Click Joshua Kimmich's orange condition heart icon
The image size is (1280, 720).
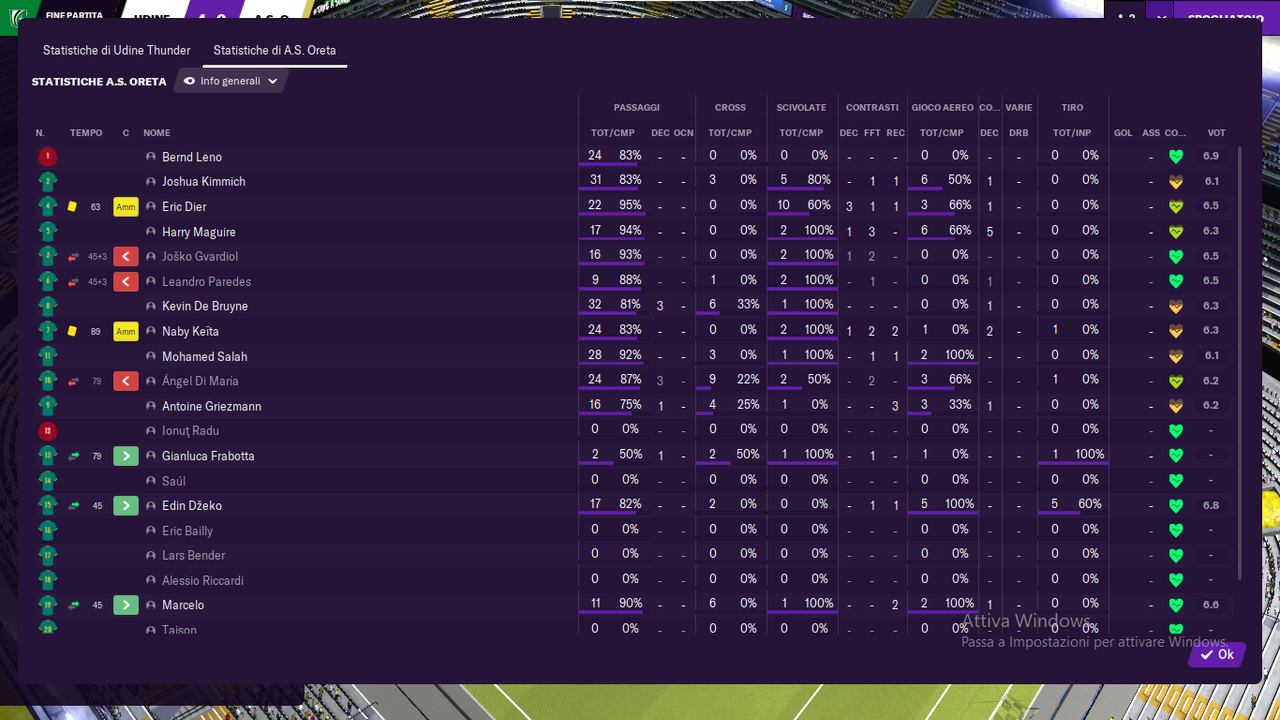pos(1176,182)
